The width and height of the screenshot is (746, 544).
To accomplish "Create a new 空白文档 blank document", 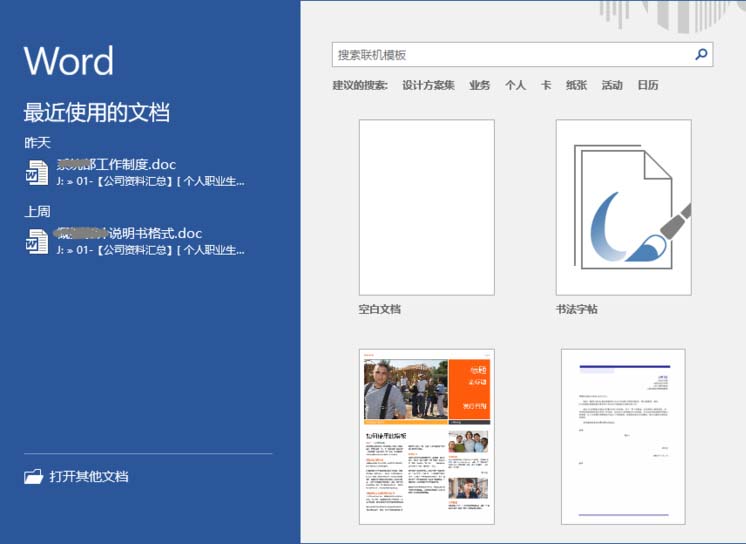I will (x=427, y=207).
